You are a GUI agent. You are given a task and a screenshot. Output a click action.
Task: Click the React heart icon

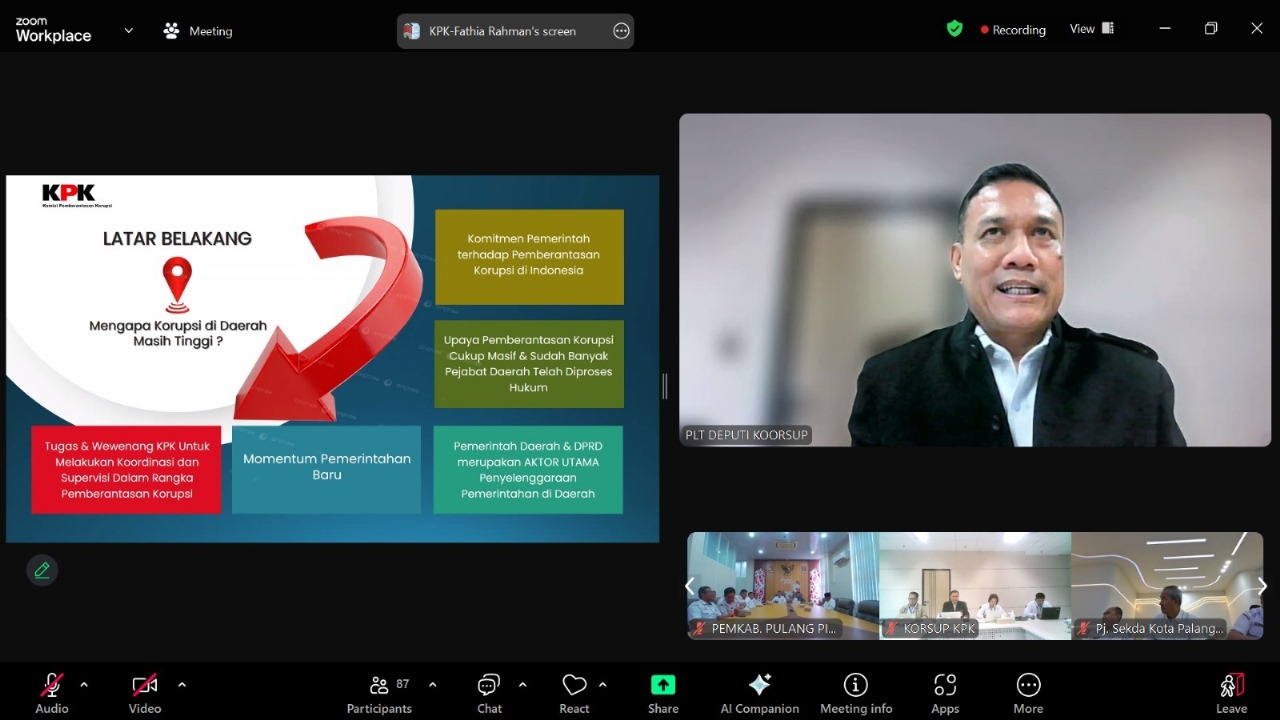(x=574, y=685)
